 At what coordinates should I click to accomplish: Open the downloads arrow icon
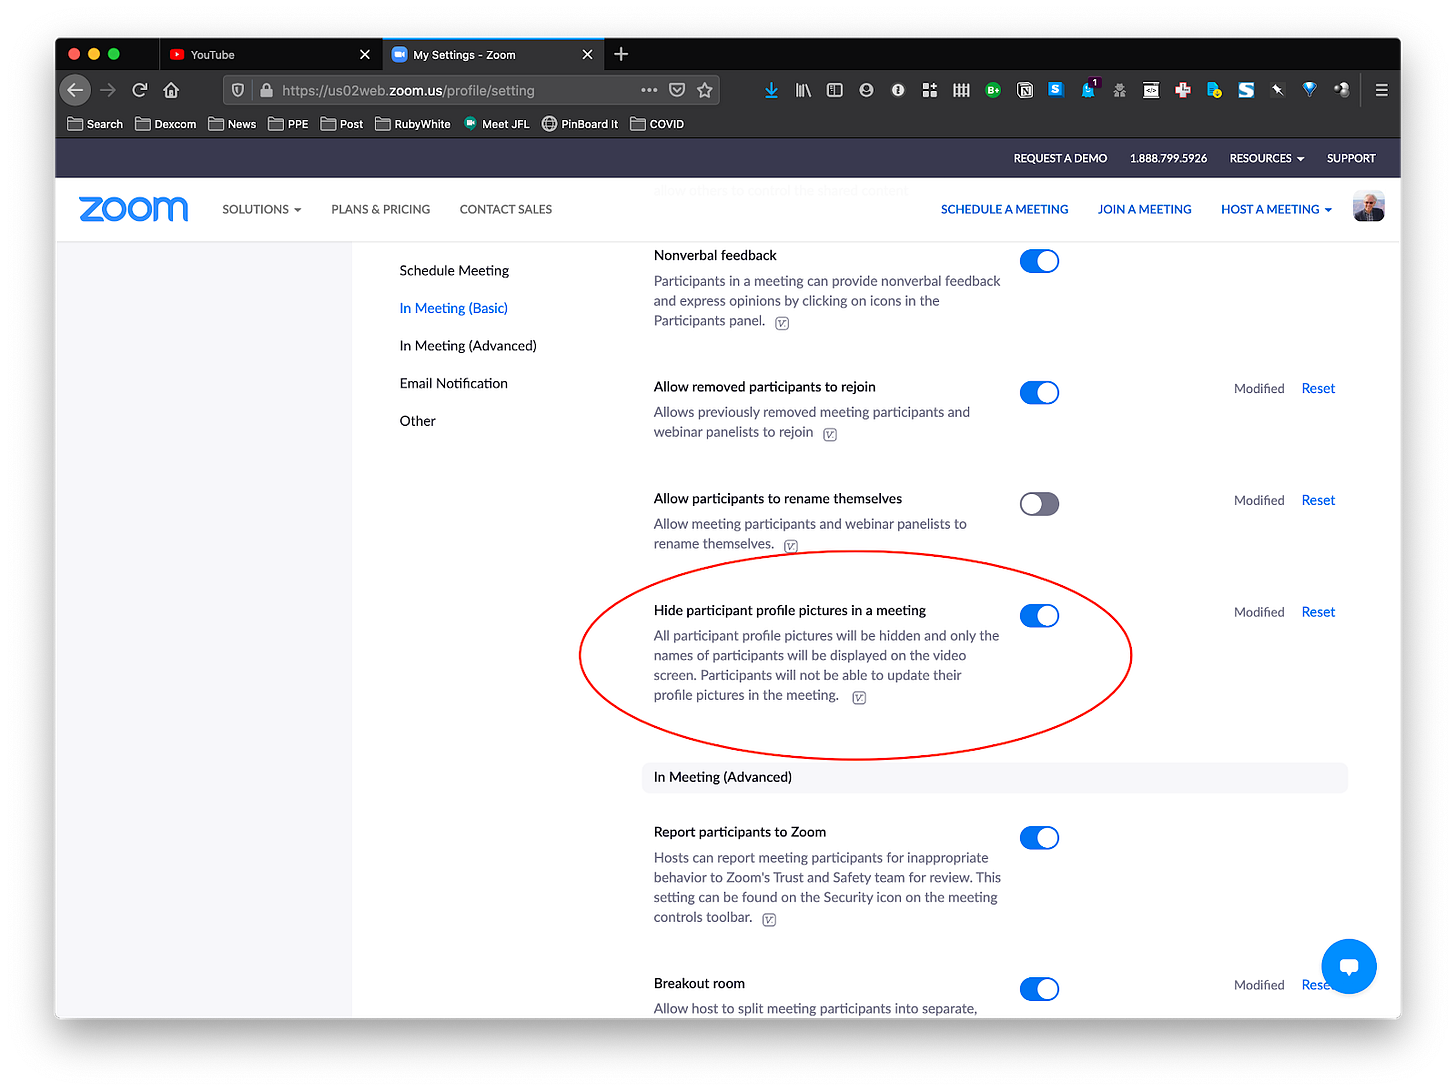pos(771,90)
